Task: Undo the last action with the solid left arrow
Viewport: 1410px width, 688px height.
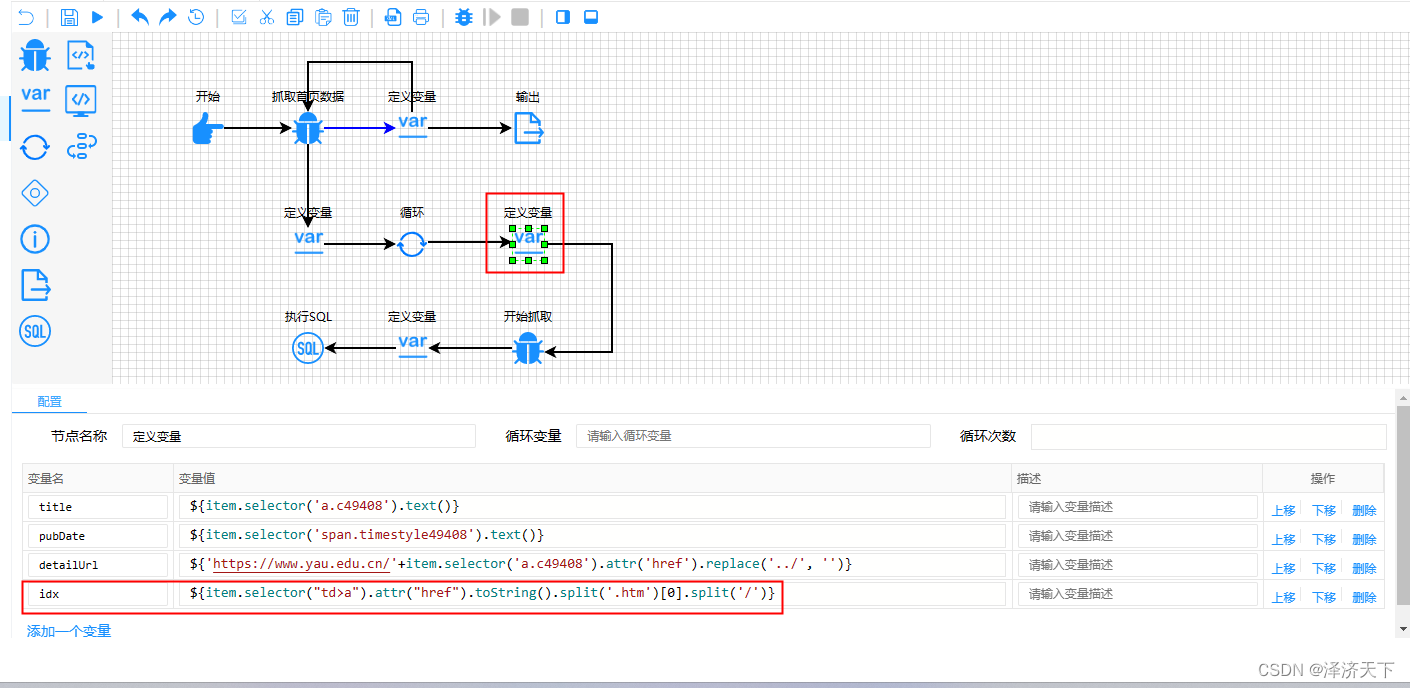Action: [x=140, y=17]
